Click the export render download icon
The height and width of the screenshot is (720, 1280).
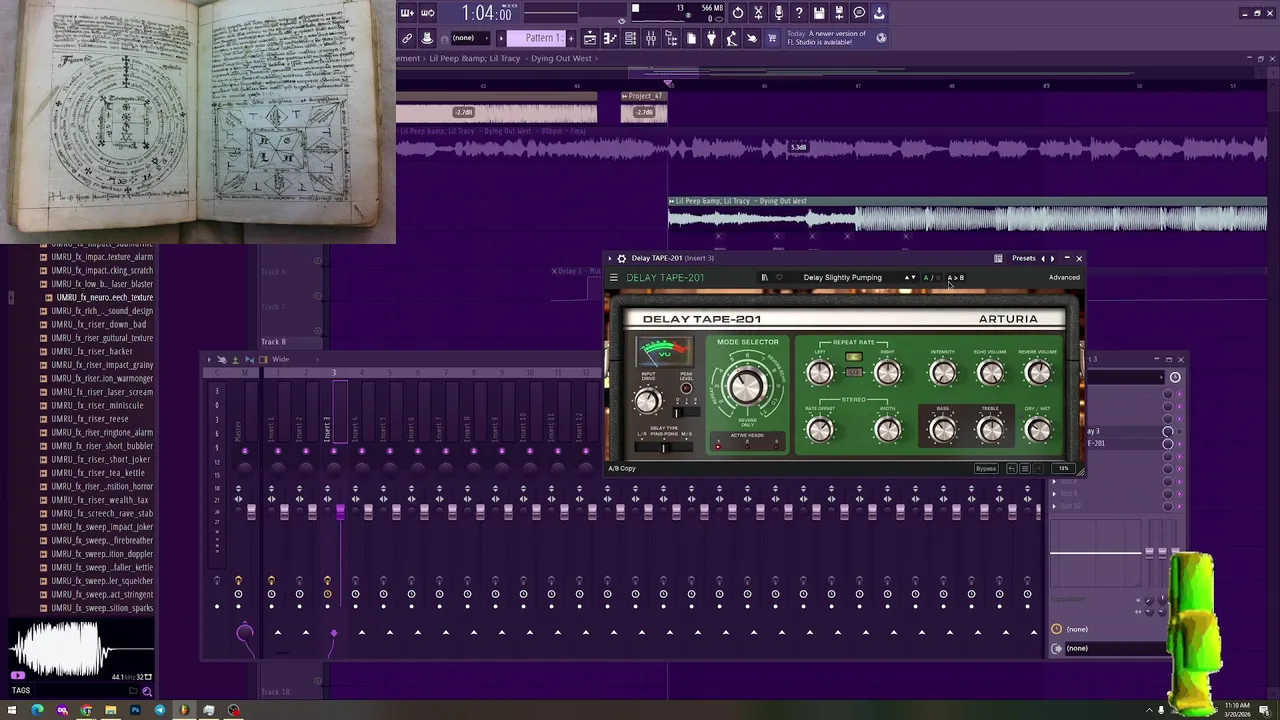(879, 13)
